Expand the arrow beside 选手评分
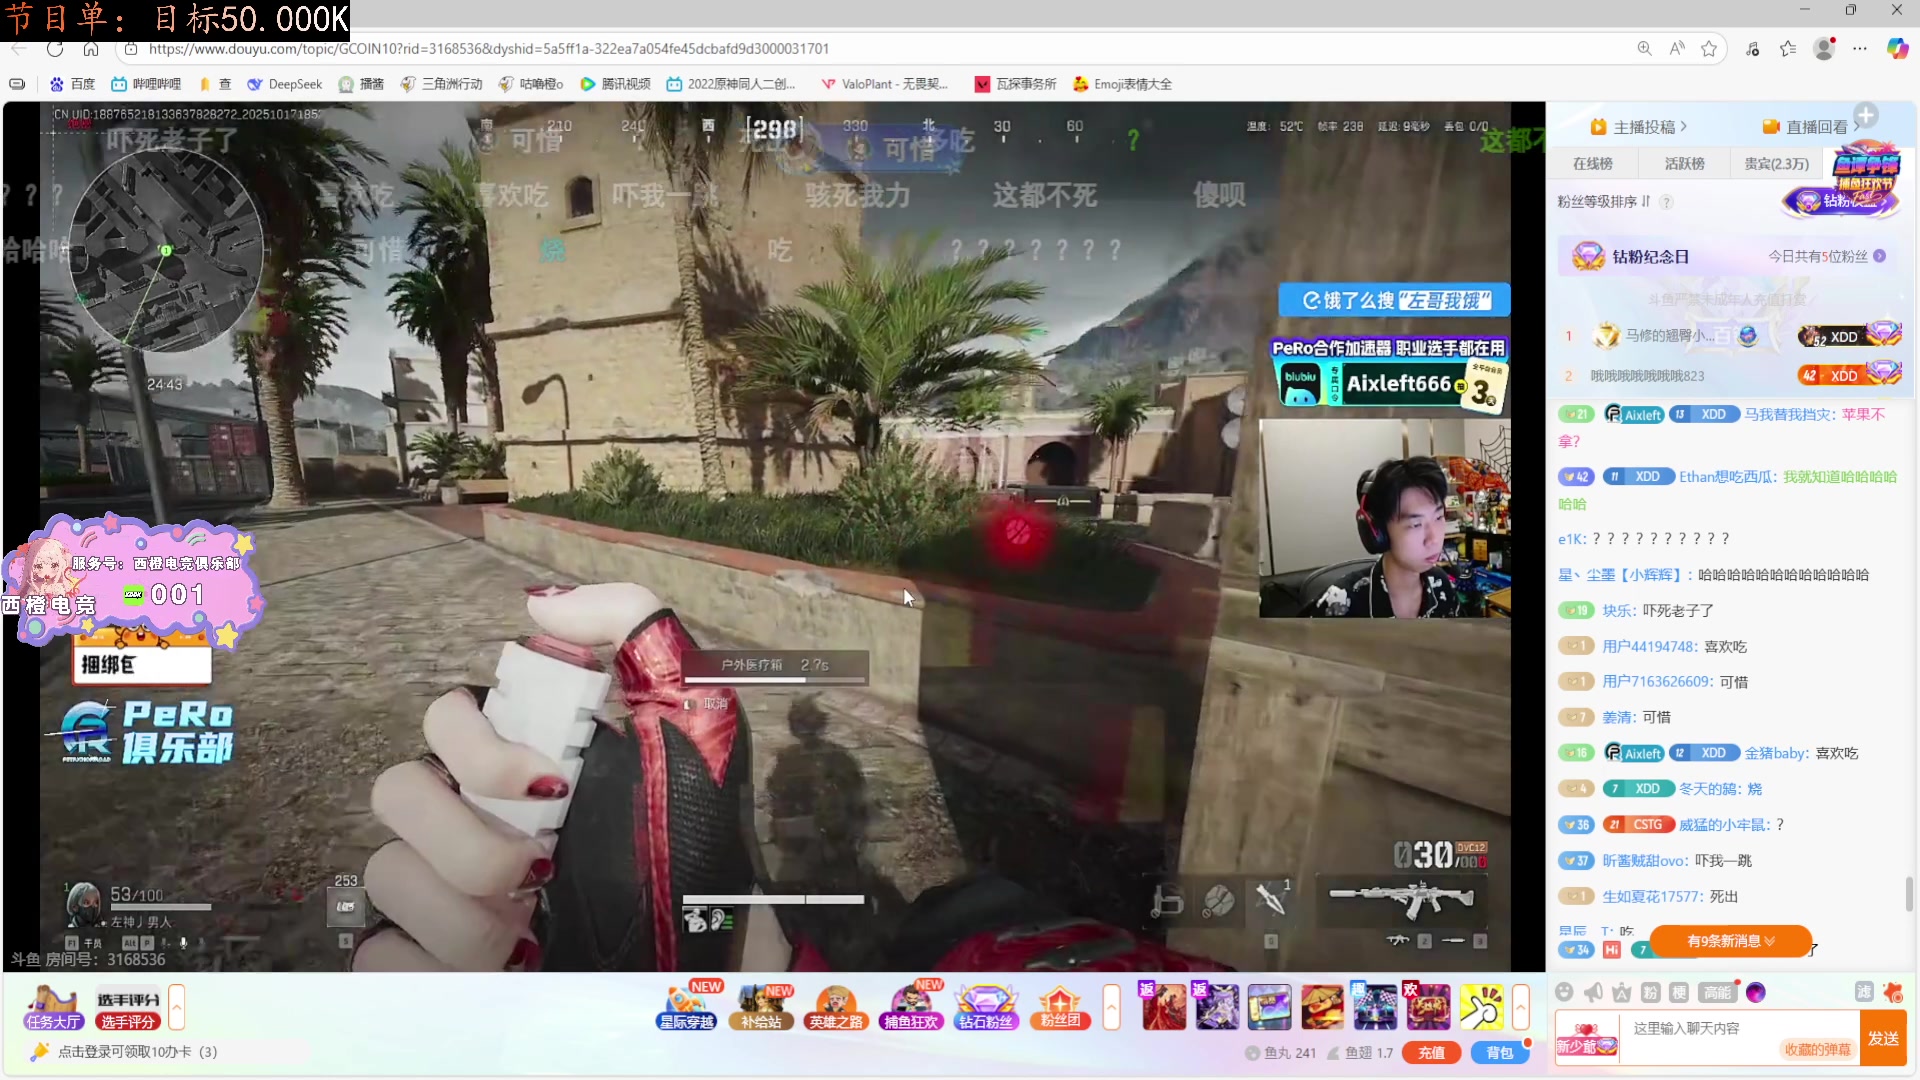The width and height of the screenshot is (1920, 1080). point(177,1007)
